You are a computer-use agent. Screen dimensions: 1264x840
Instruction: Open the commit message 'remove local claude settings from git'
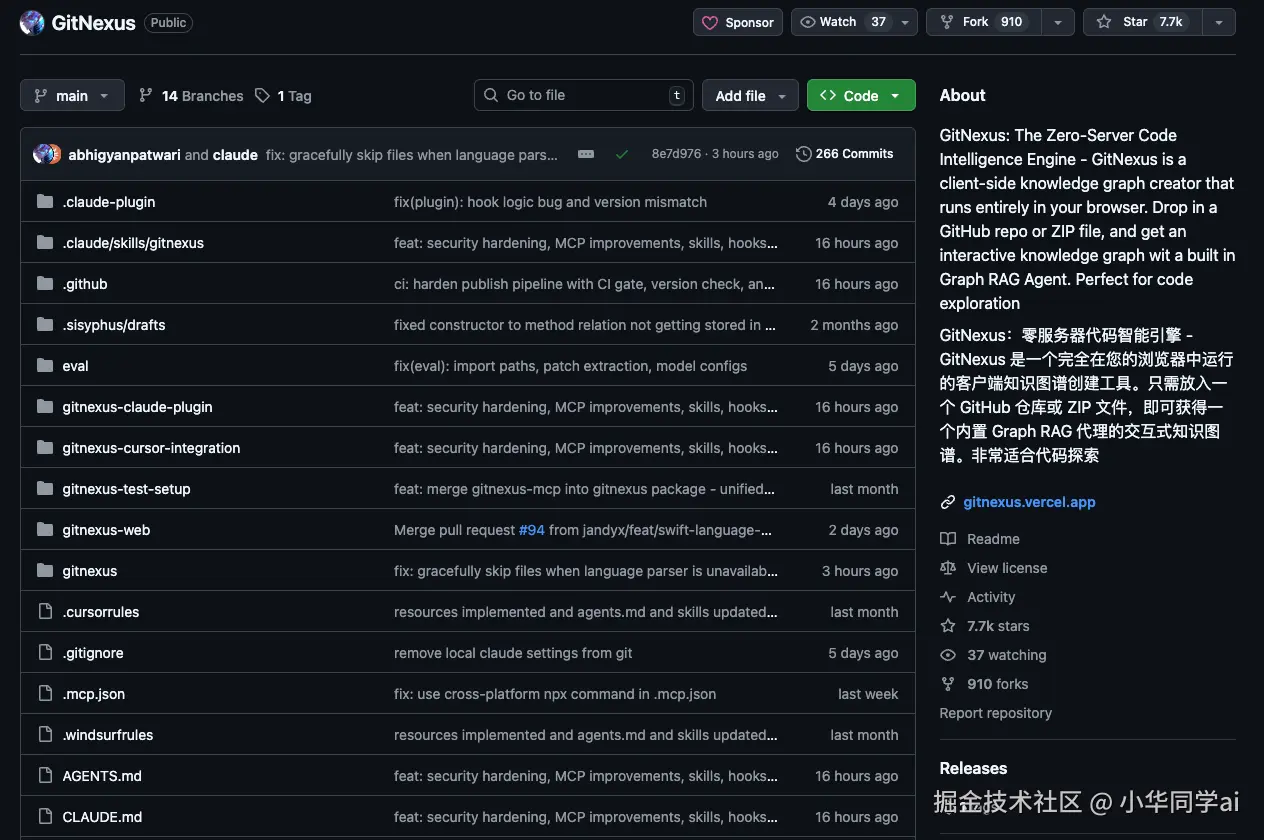click(x=513, y=653)
